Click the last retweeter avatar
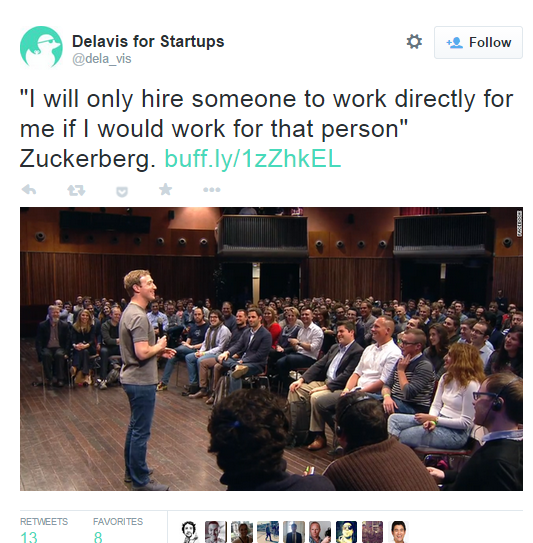The height and width of the screenshot is (543, 533). tap(399, 532)
